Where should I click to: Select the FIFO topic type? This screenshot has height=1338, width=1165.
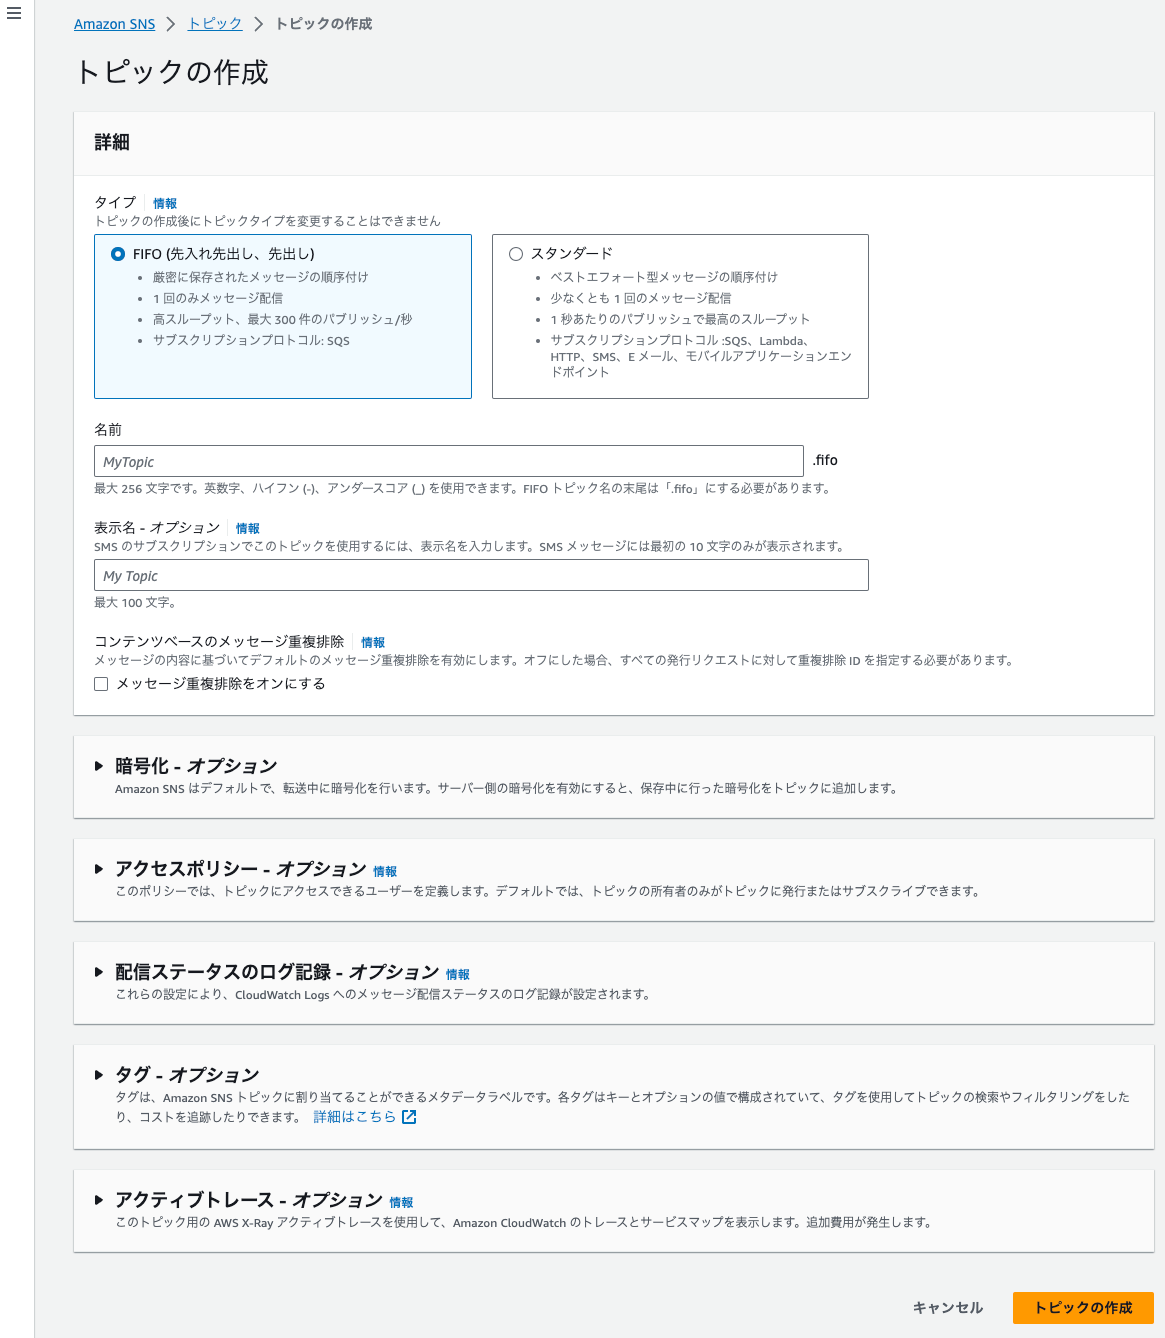point(118,254)
